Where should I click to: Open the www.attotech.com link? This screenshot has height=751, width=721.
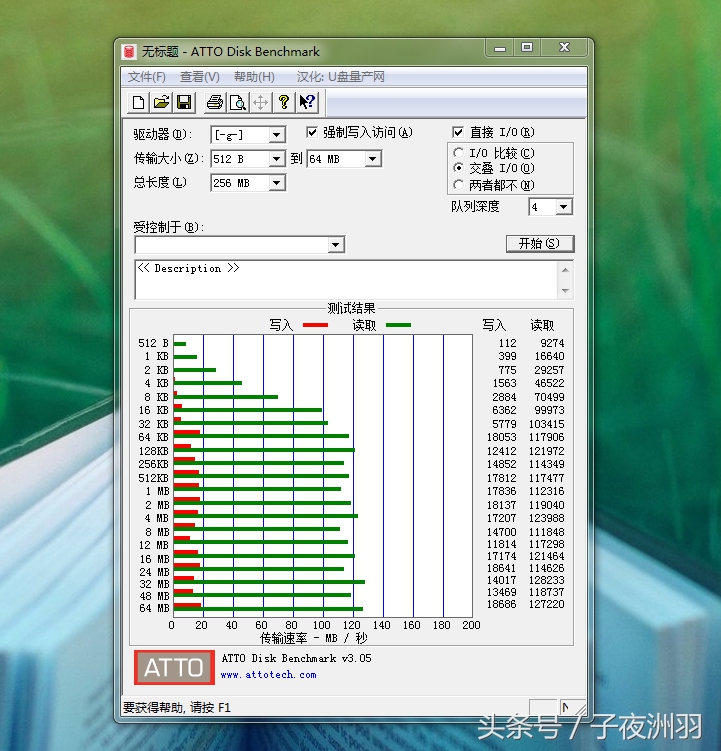tap(268, 674)
